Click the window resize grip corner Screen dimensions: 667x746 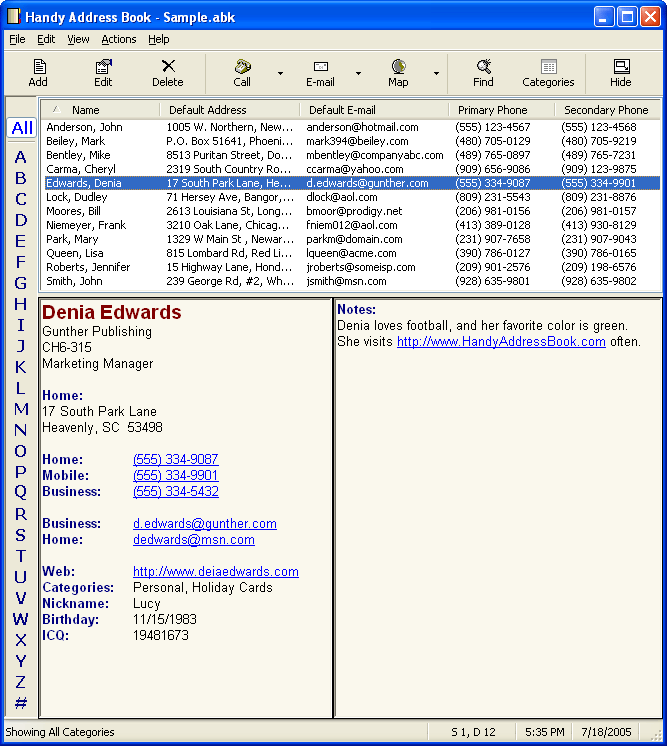click(x=657, y=735)
